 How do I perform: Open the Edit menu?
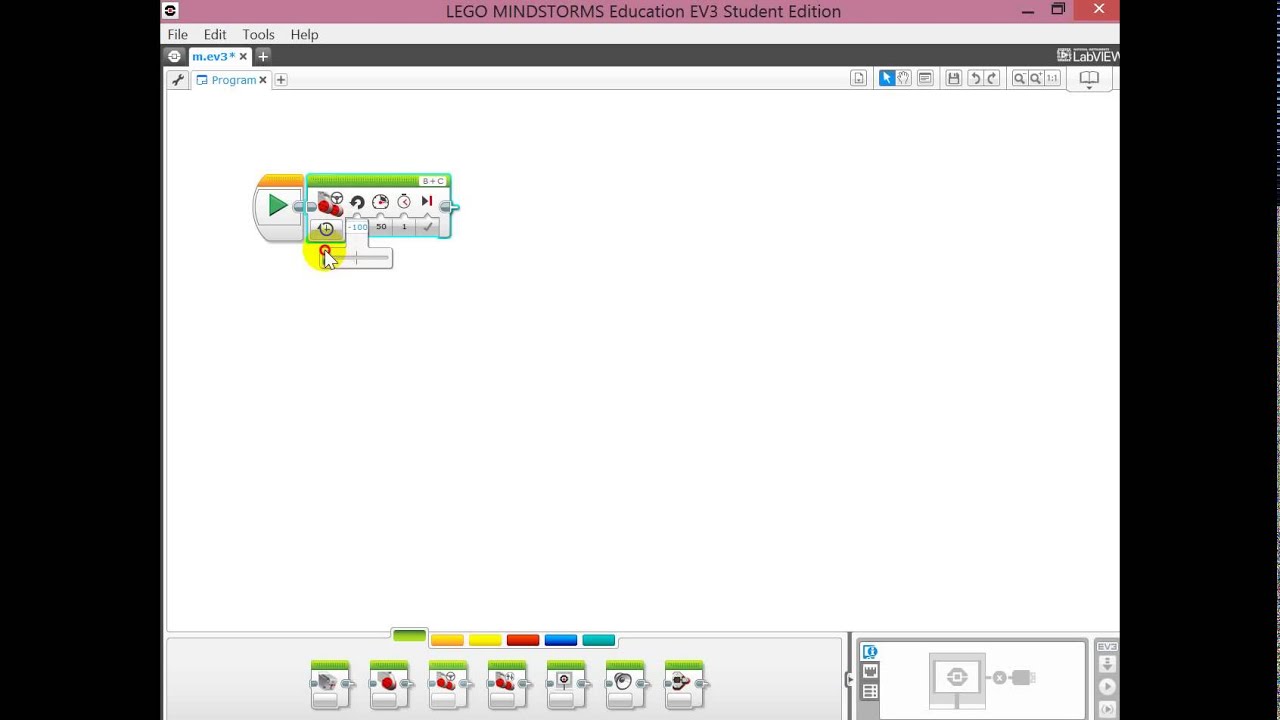(215, 34)
